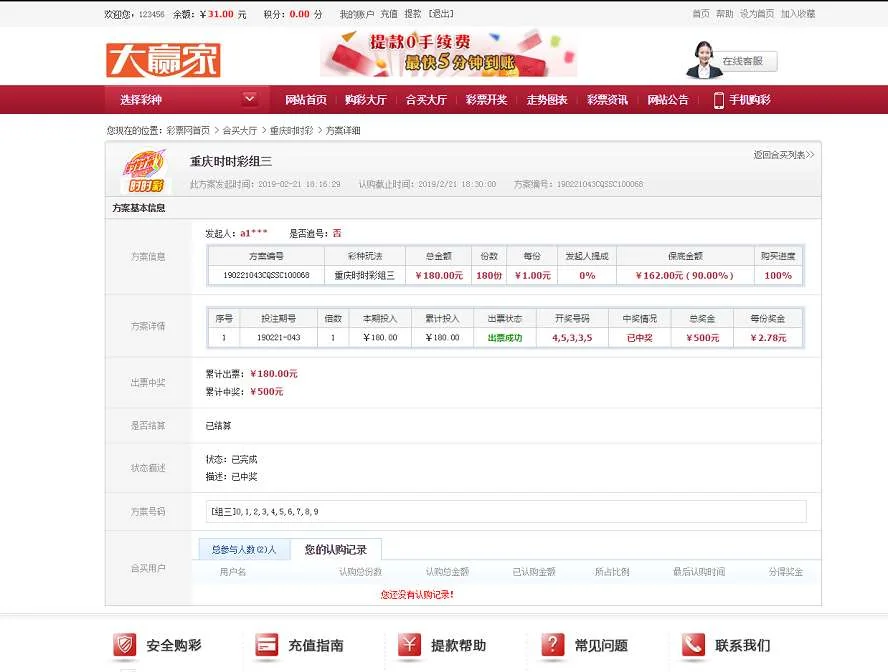This screenshot has height=672, width=888.
Task: Click the 方案号码 text field
Action: coord(505,511)
